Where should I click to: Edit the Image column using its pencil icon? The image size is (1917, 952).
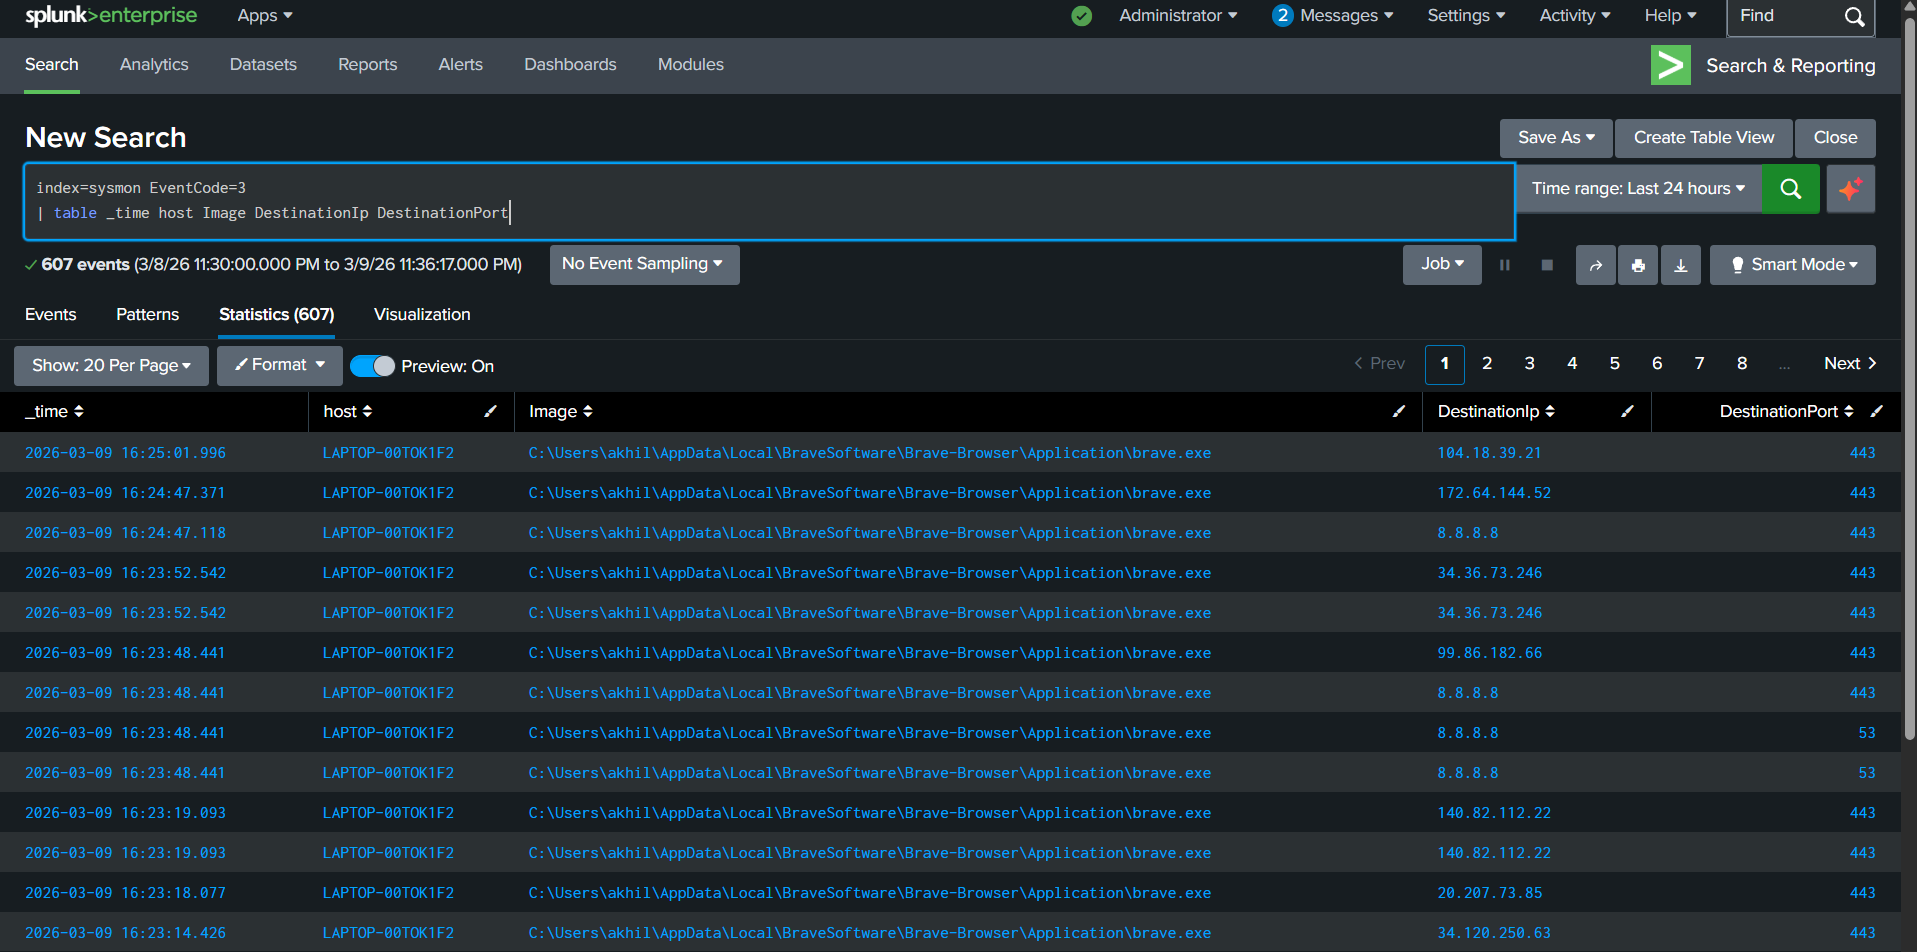[1397, 411]
